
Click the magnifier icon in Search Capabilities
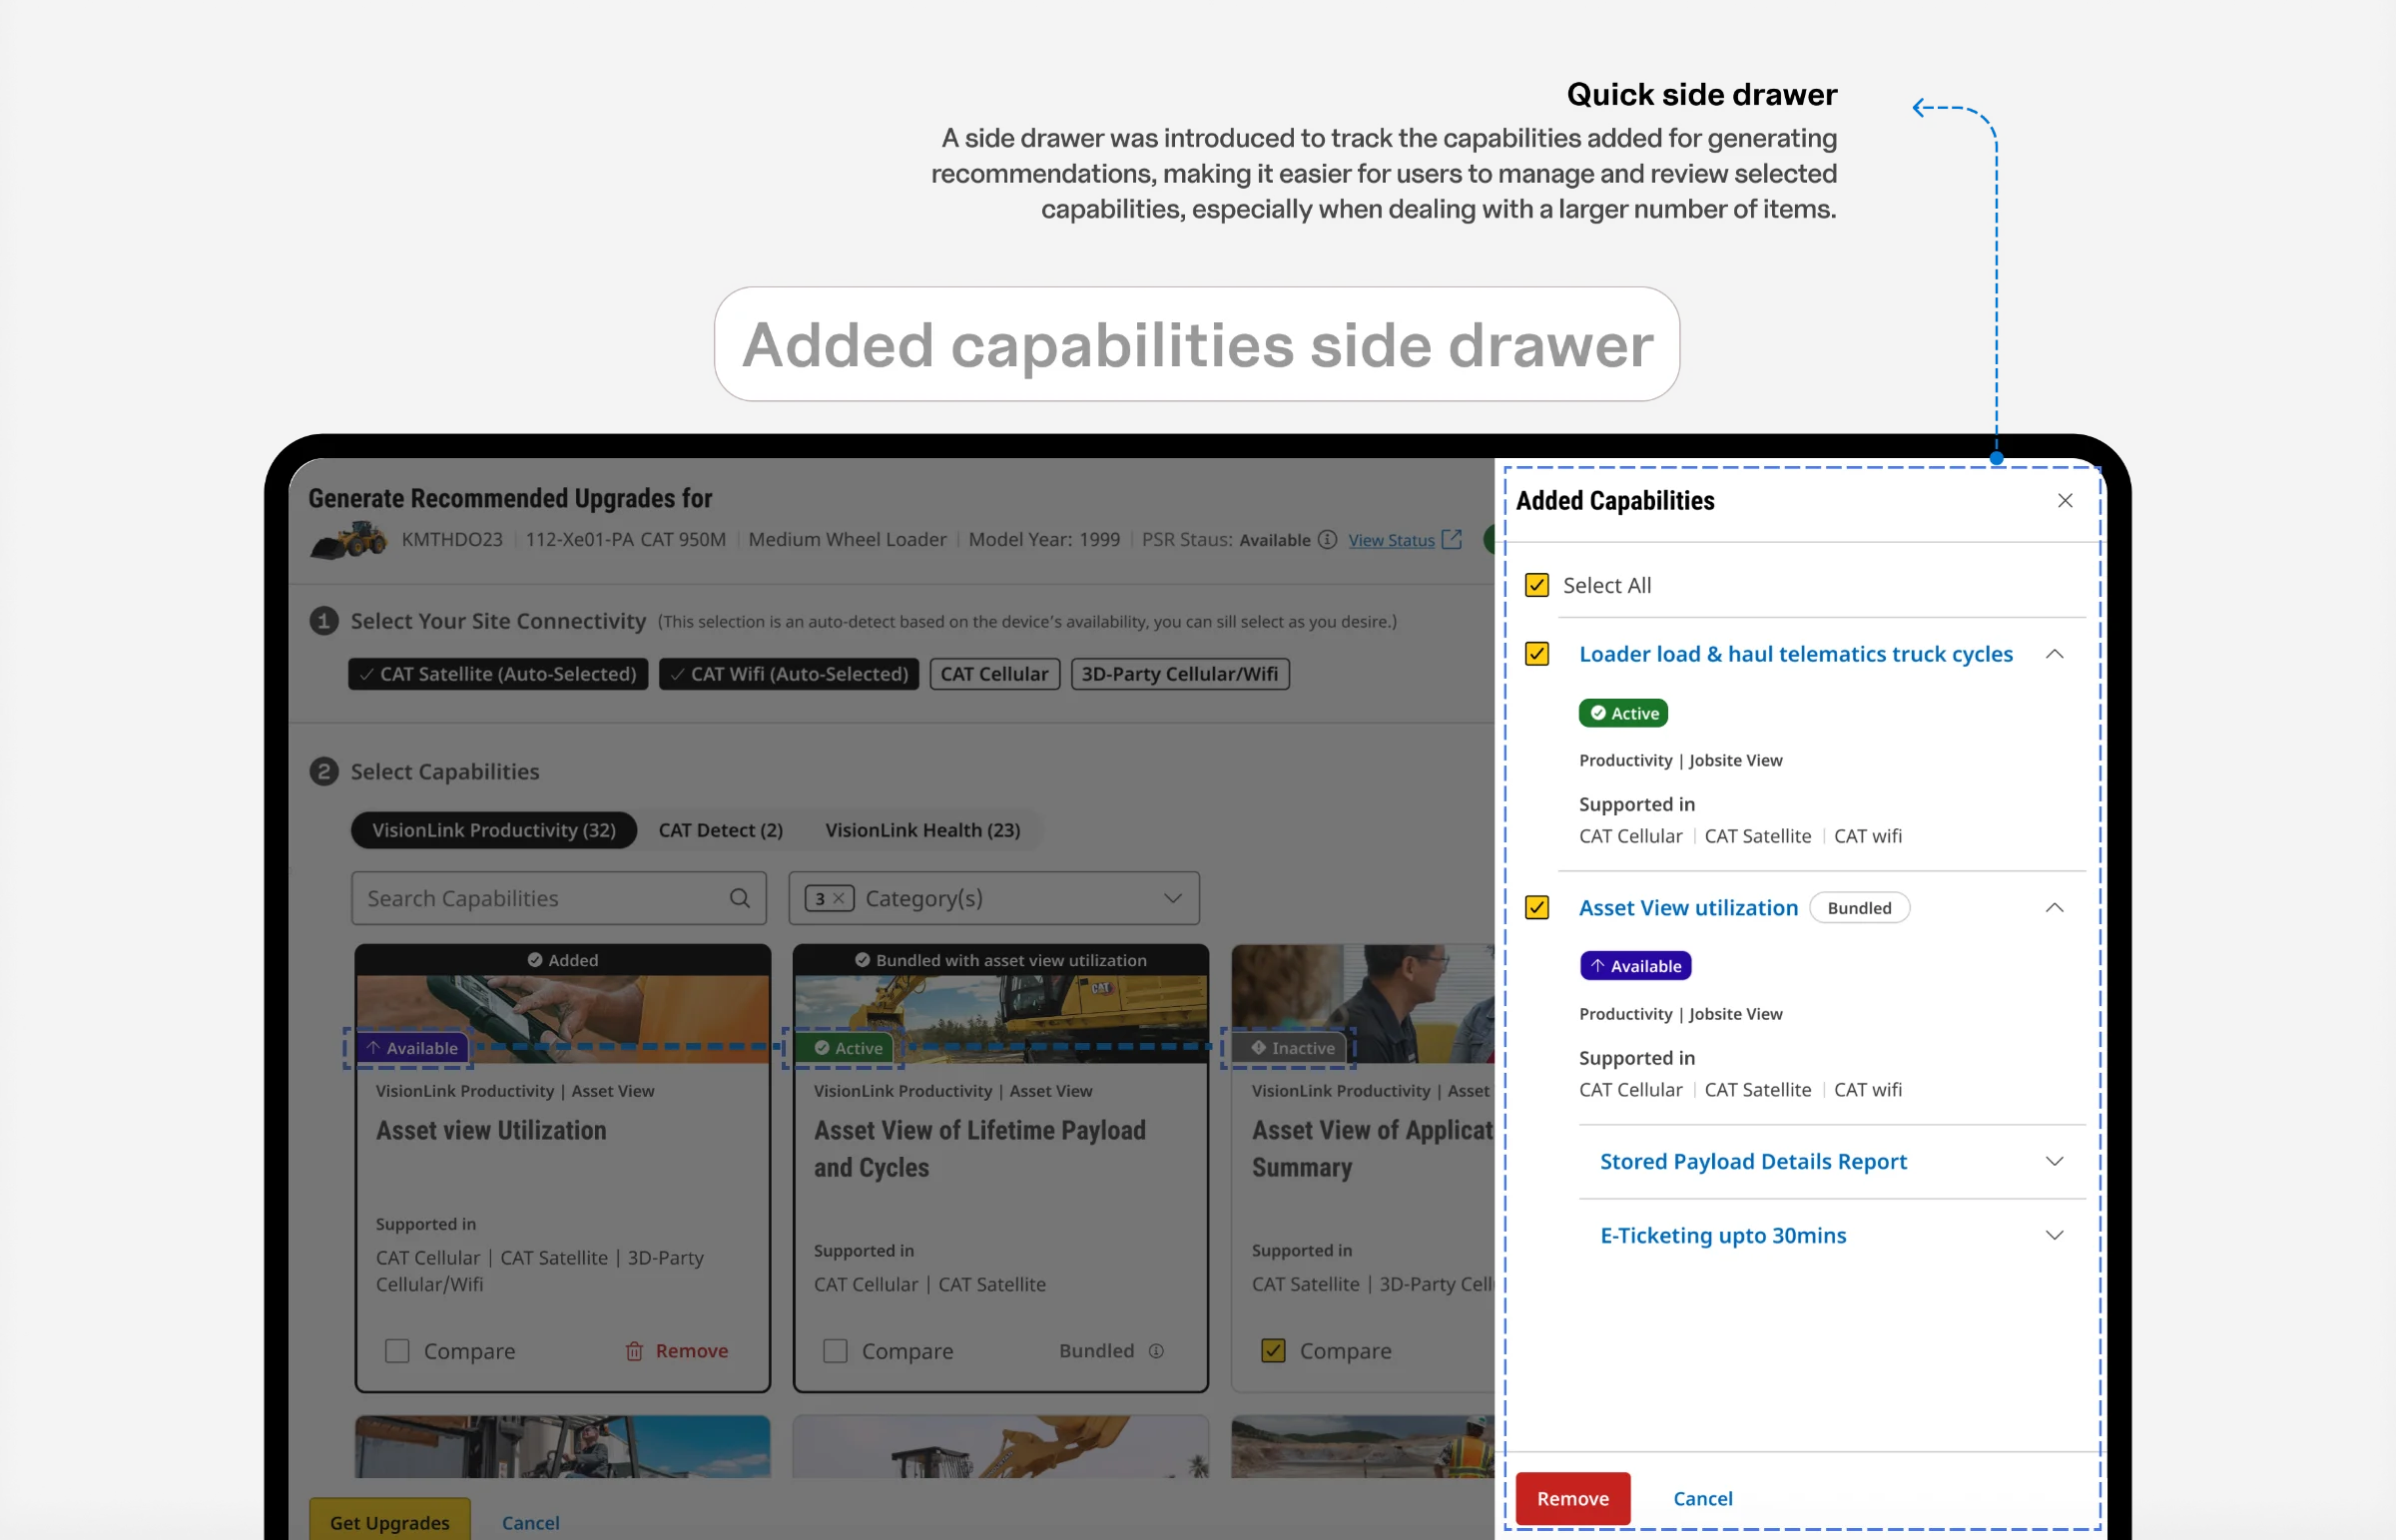point(739,898)
